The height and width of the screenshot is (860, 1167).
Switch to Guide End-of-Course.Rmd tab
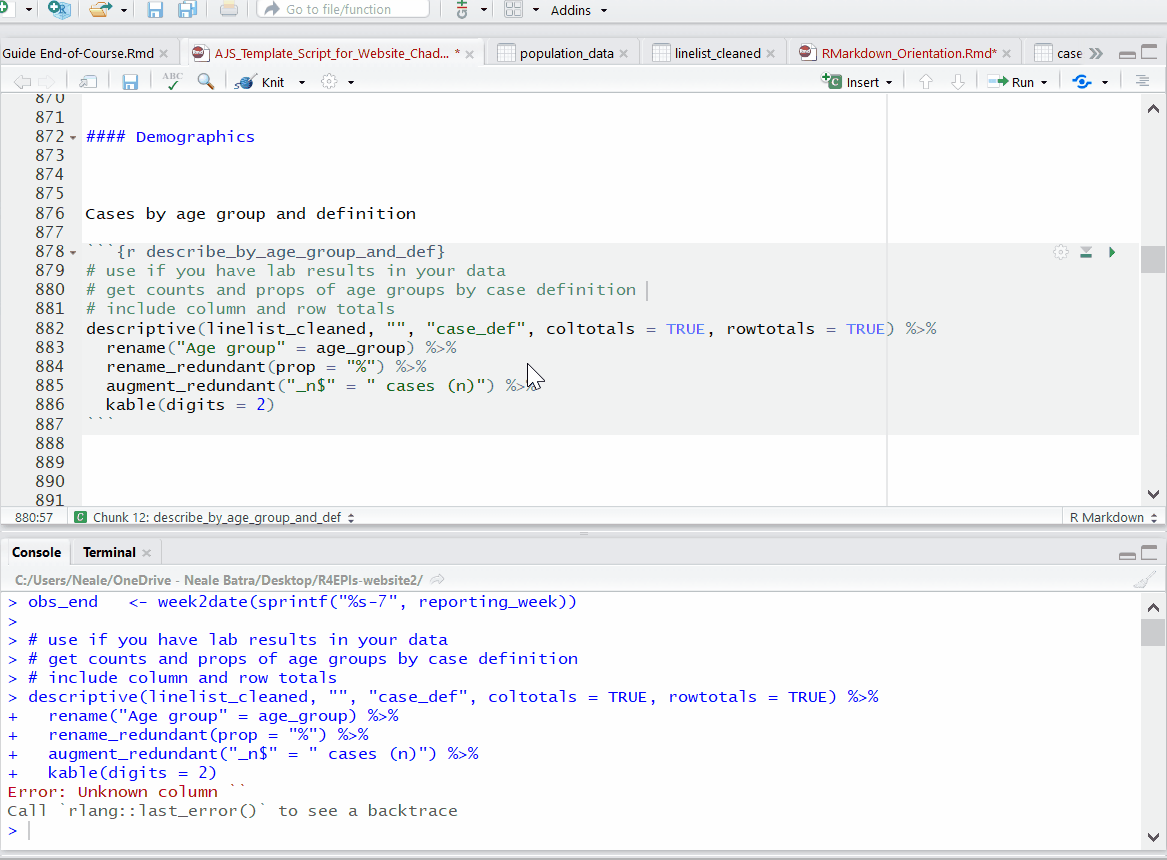(x=78, y=54)
